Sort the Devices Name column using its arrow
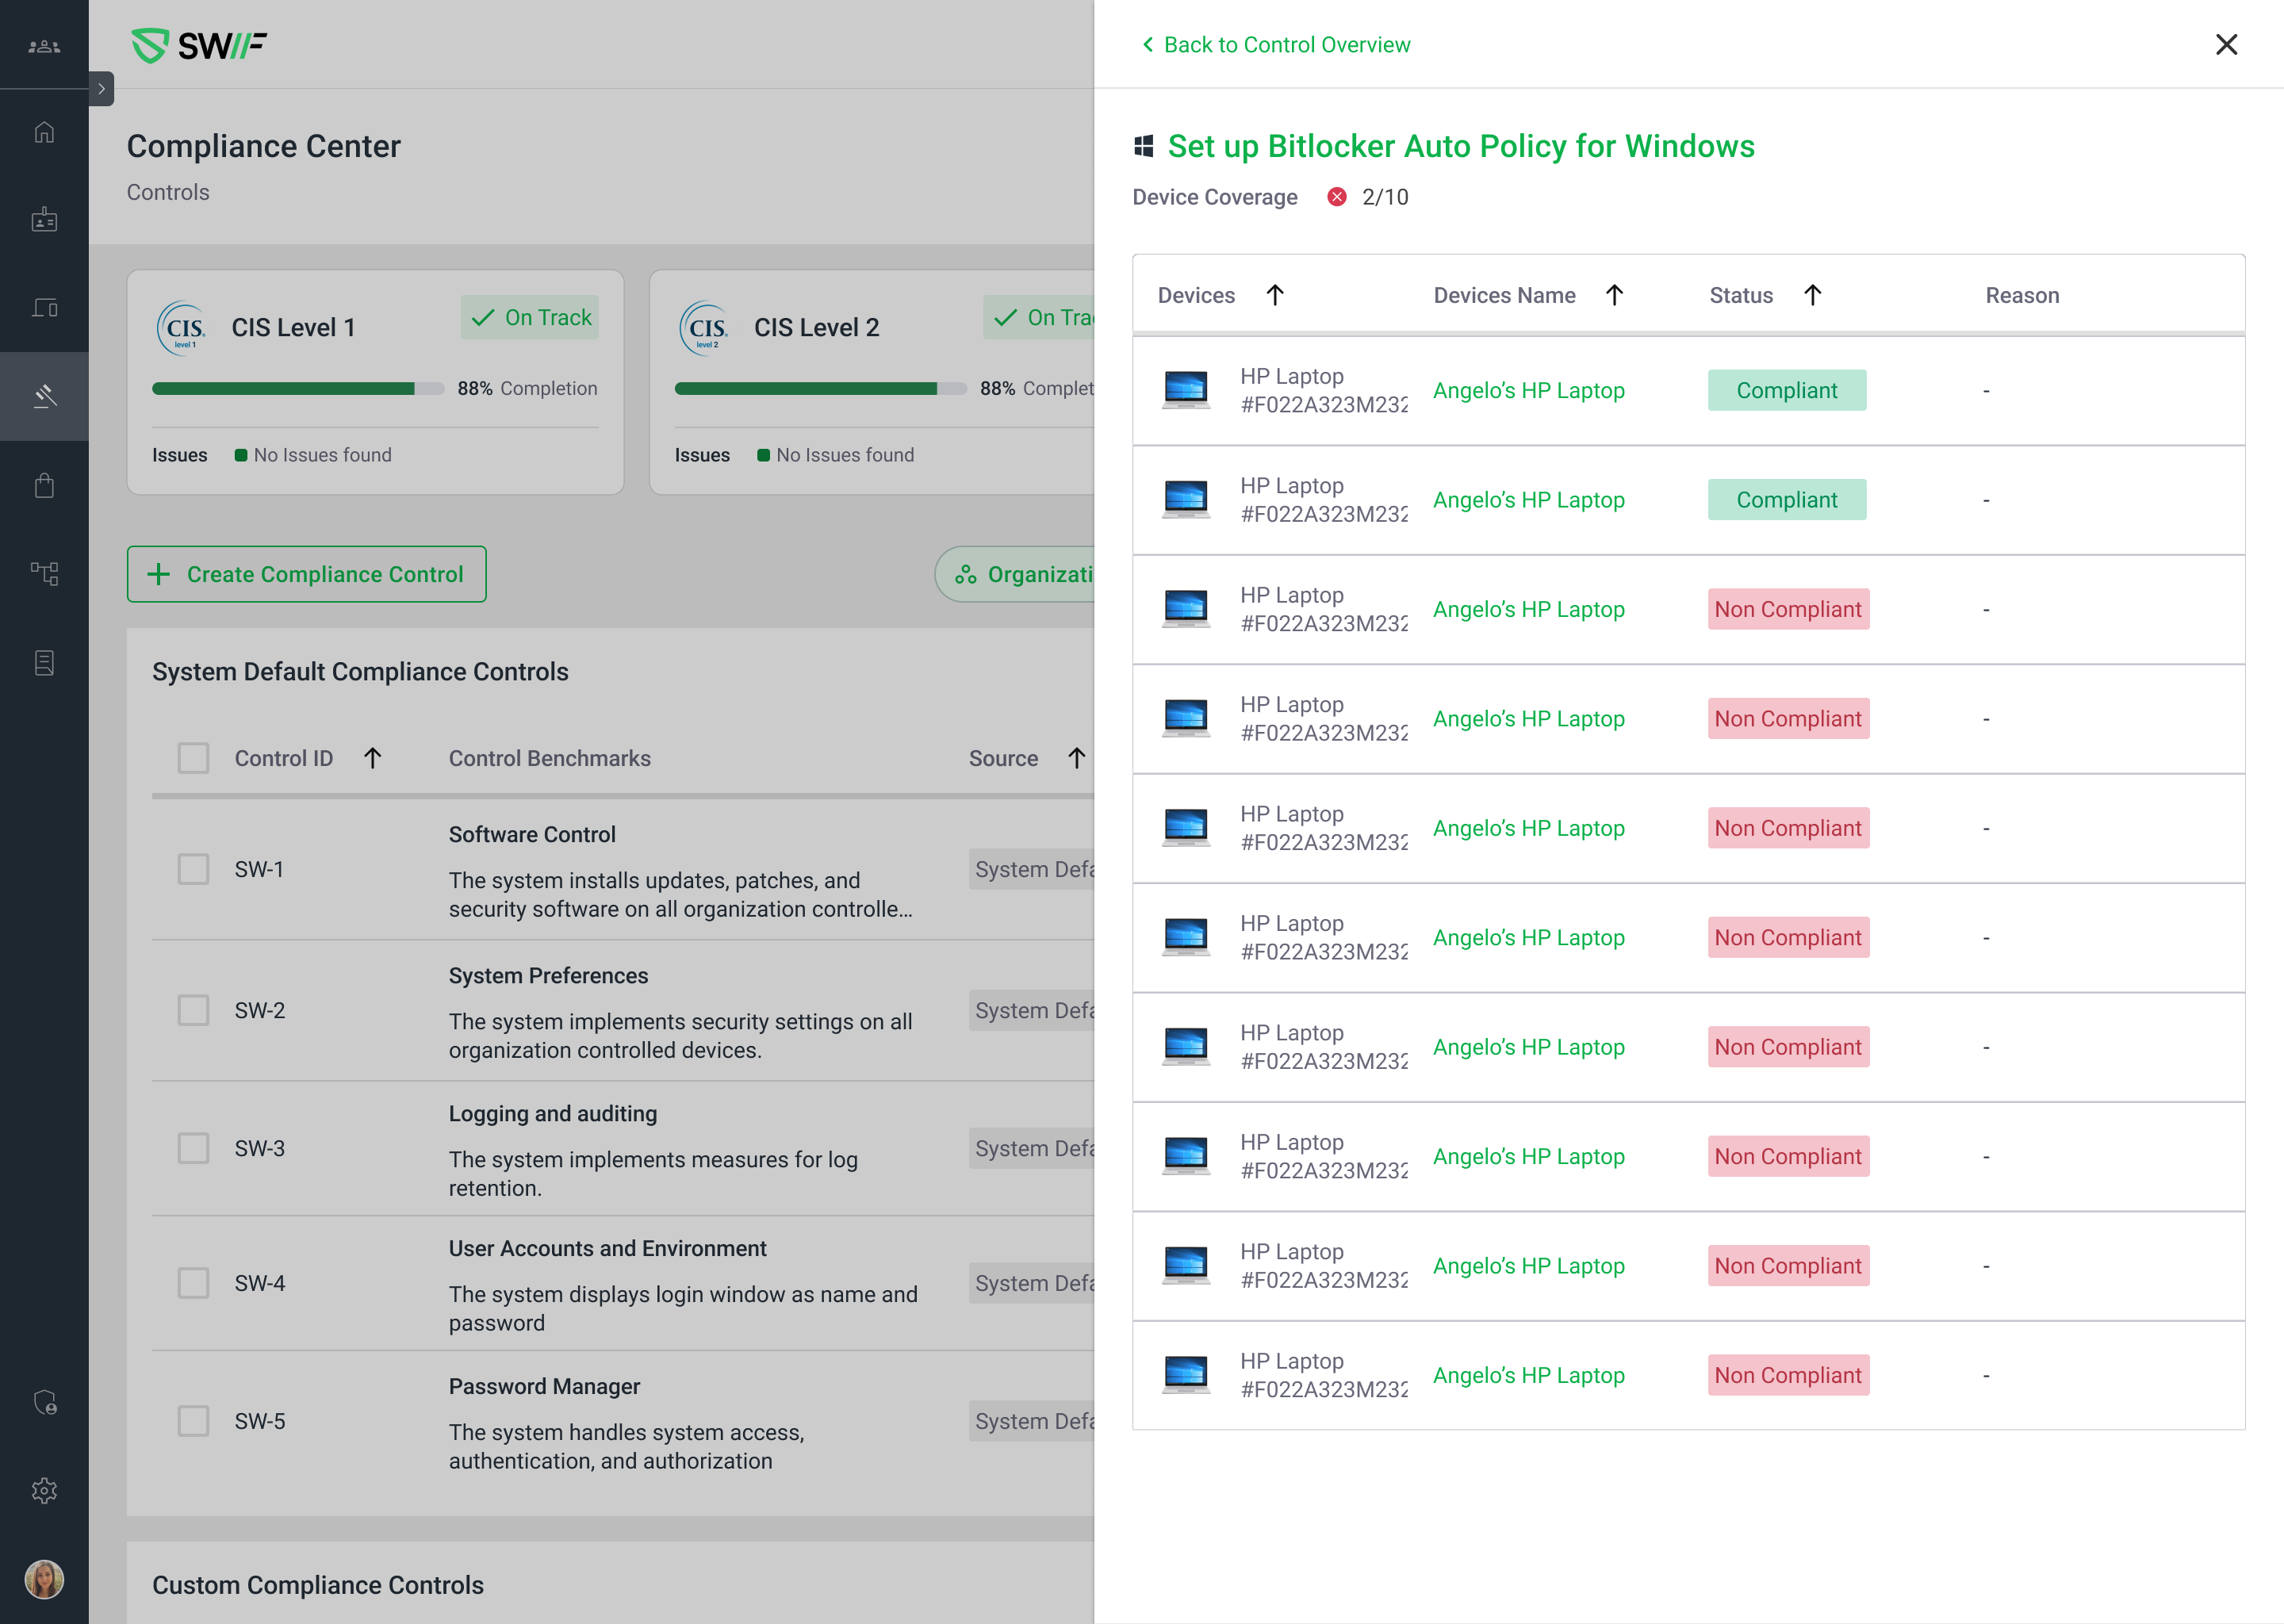 [1614, 295]
